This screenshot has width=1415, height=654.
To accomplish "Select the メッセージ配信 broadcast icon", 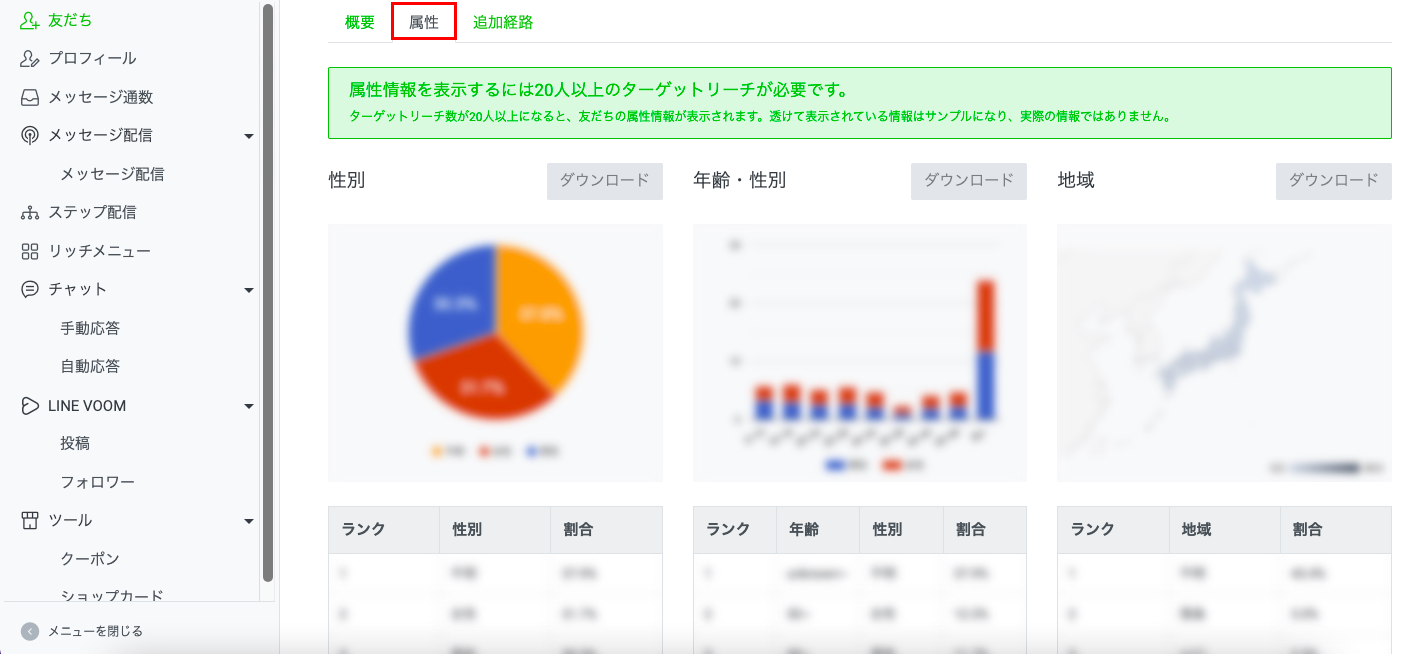I will 29,135.
